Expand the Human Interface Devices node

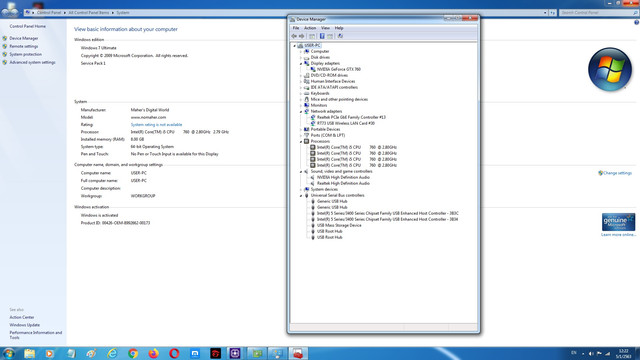point(301,82)
